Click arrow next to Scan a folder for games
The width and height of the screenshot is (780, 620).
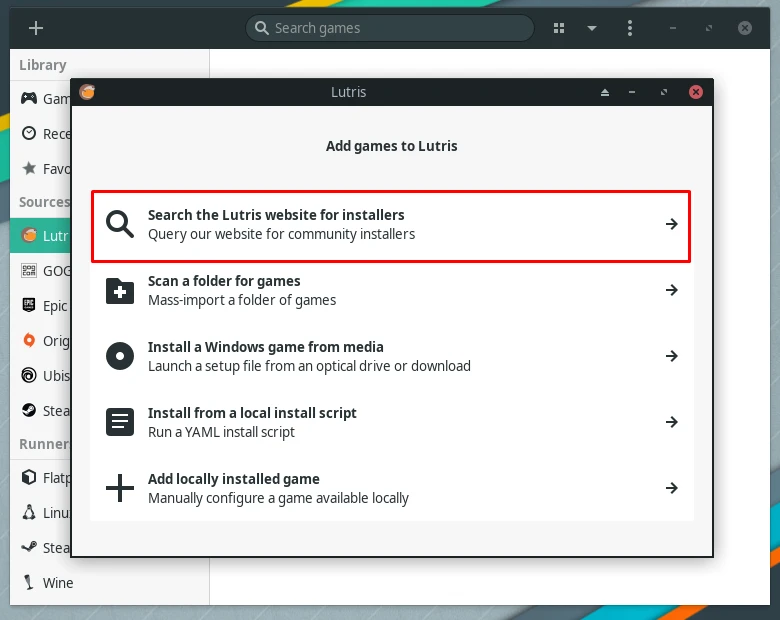coord(672,290)
